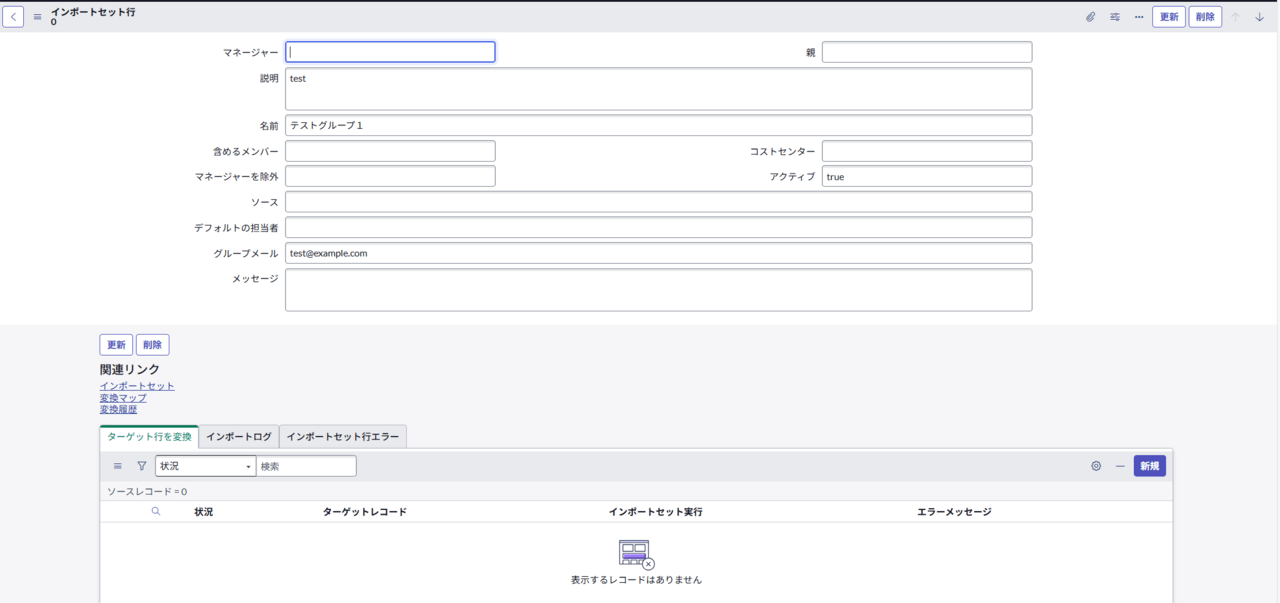This screenshot has width=1280, height=603.
Task: Open the 変換マップ related link
Action: [x=123, y=398]
